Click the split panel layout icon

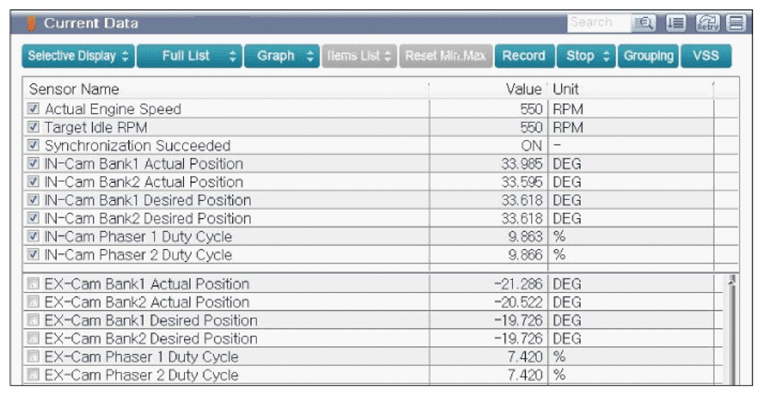pyautogui.click(x=736, y=23)
